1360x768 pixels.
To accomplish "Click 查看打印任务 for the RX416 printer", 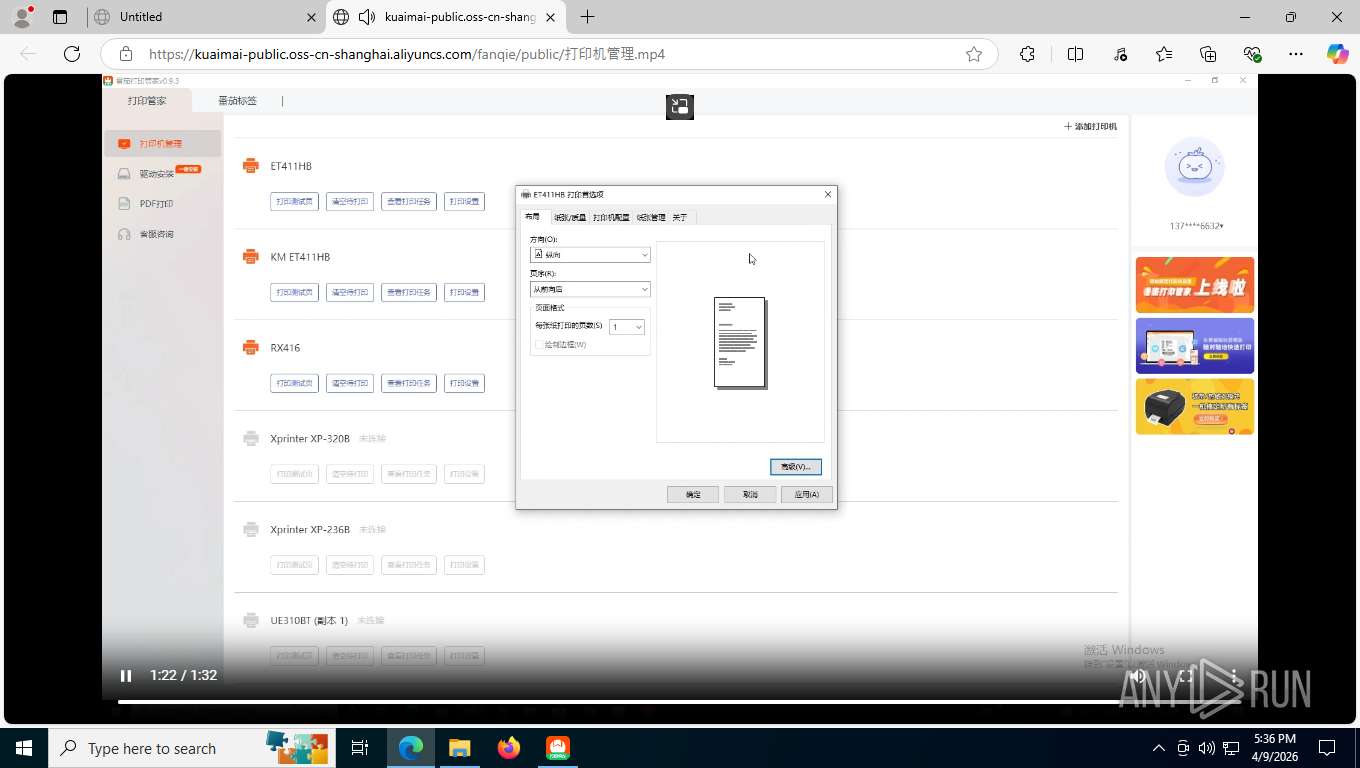I will click(x=409, y=383).
